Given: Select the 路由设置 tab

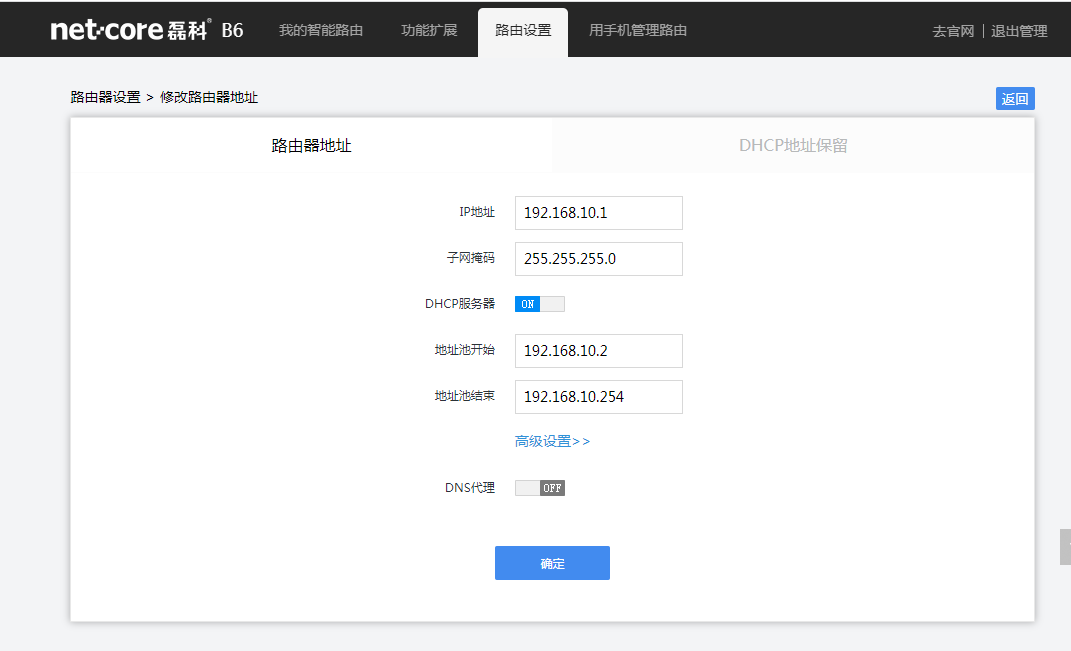Looking at the screenshot, I should pyautogui.click(x=523, y=31).
